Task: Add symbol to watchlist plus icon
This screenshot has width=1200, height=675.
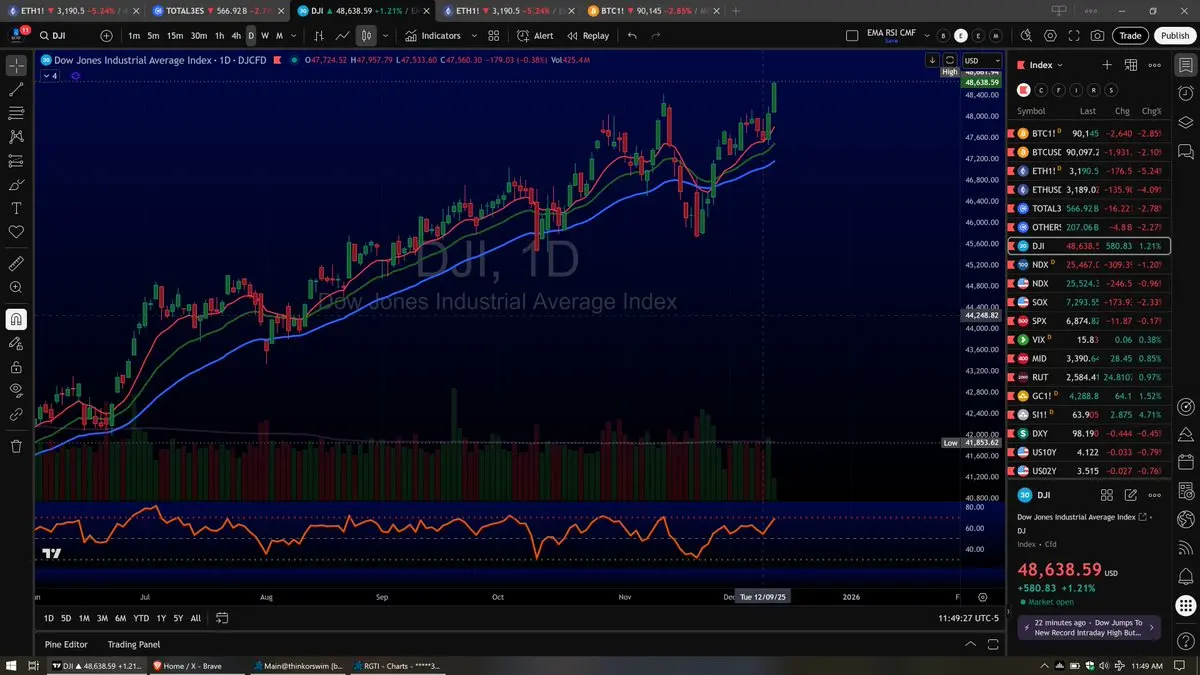Action: pos(1107,65)
